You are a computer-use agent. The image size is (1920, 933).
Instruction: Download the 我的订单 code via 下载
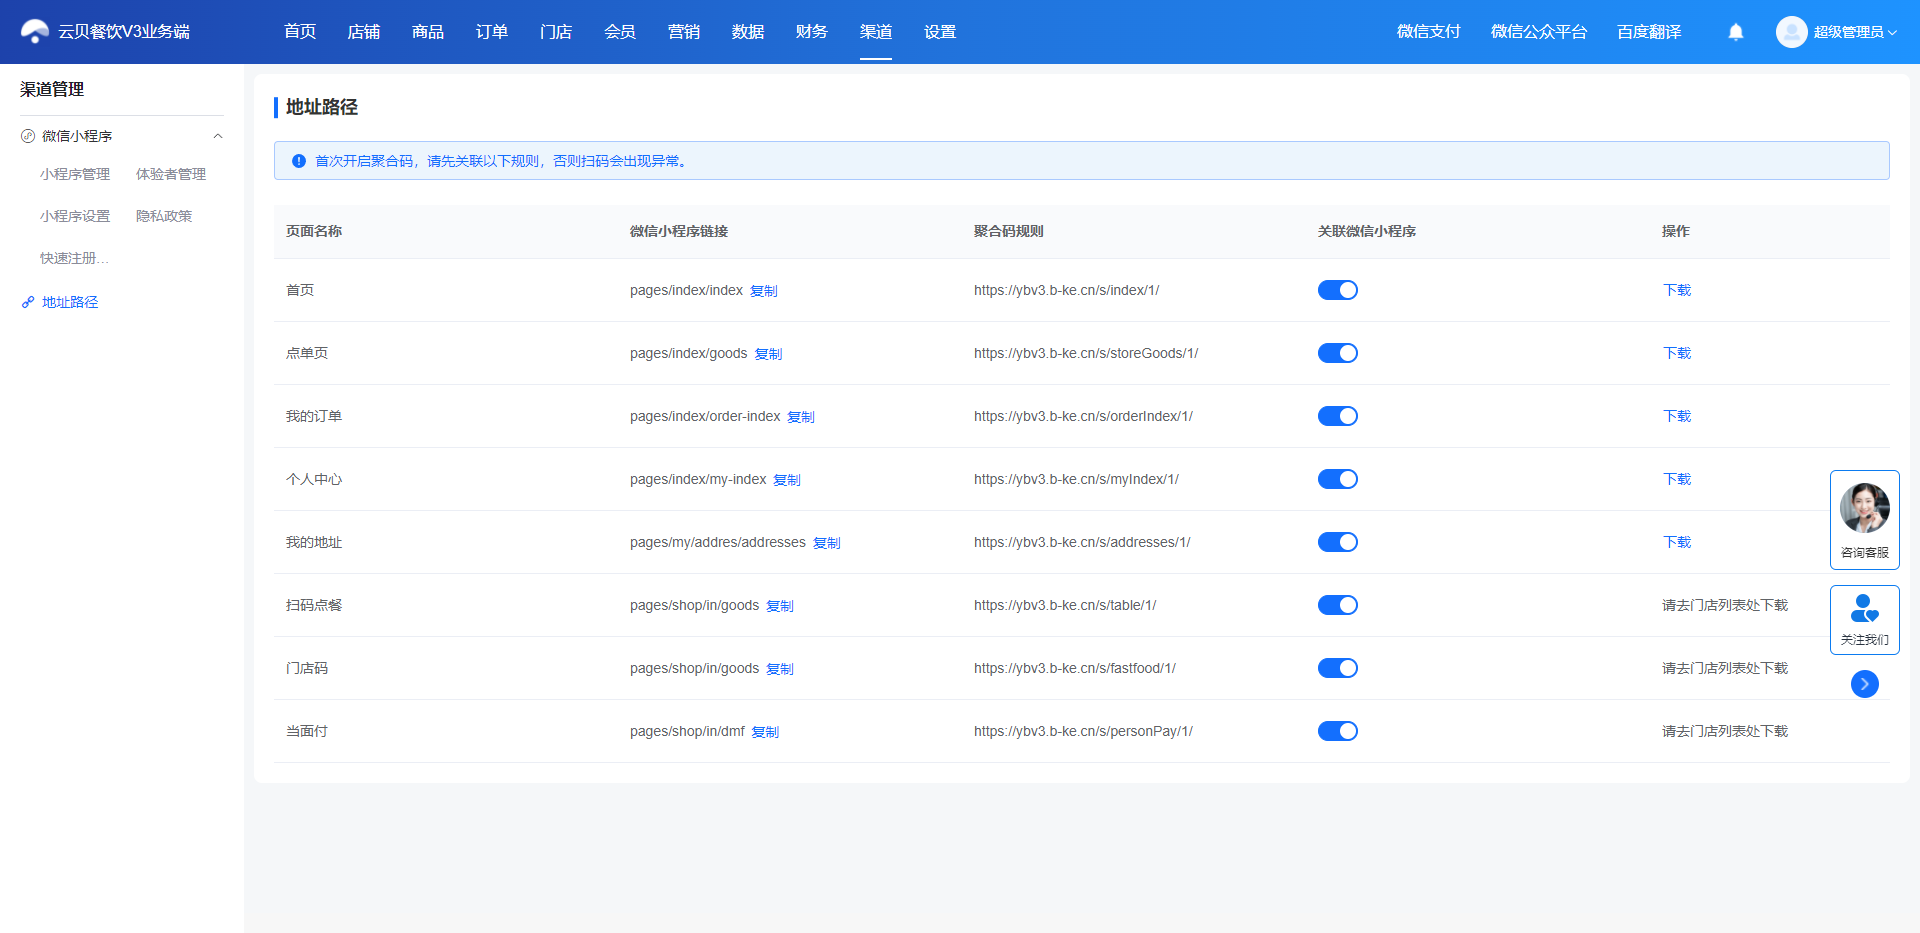tap(1677, 416)
